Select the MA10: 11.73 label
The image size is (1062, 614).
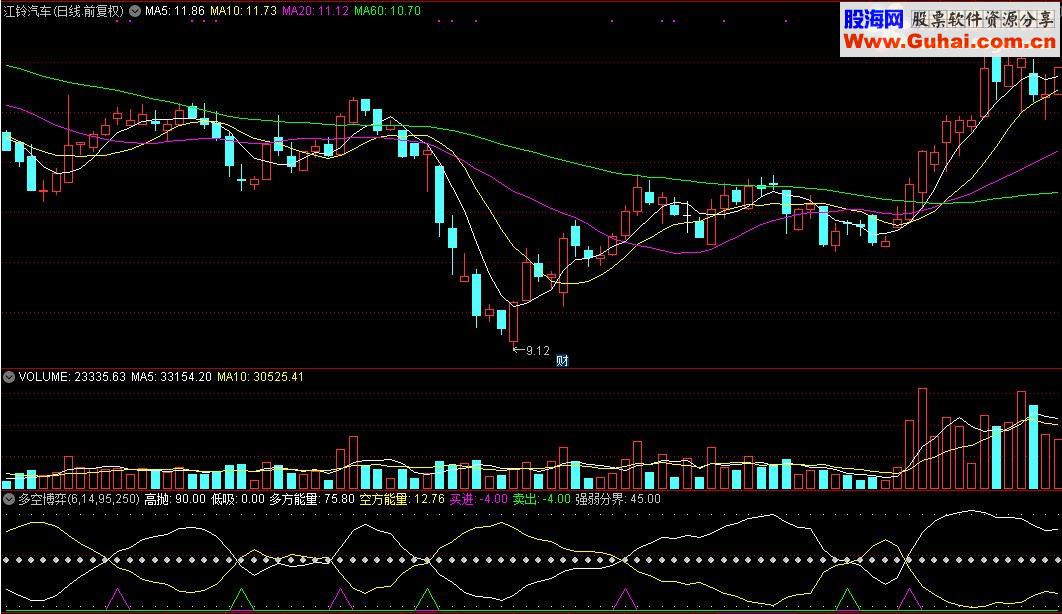click(x=243, y=11)
